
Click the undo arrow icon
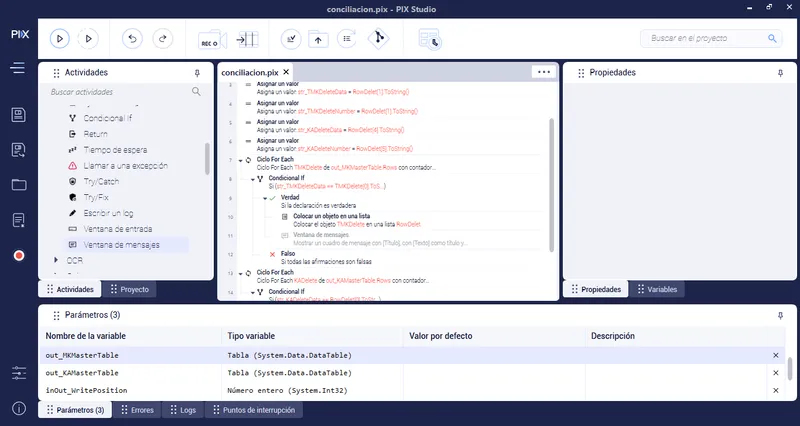132,39
